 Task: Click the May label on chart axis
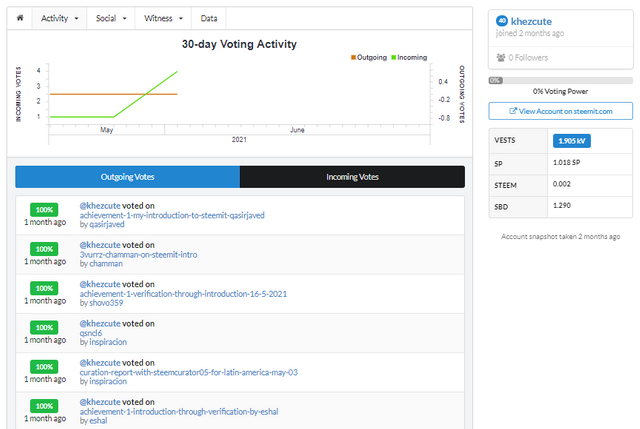(107, 130)
